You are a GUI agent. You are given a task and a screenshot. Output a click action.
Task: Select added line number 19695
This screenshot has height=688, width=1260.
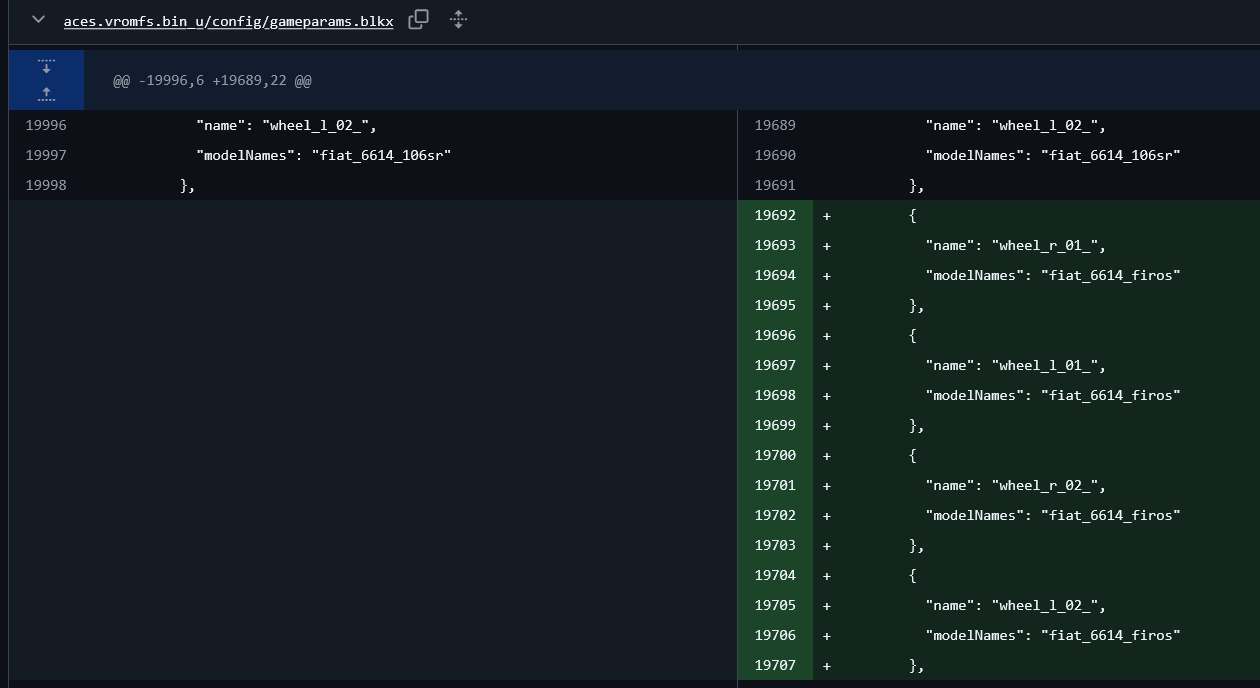click(x=775, y=305)
